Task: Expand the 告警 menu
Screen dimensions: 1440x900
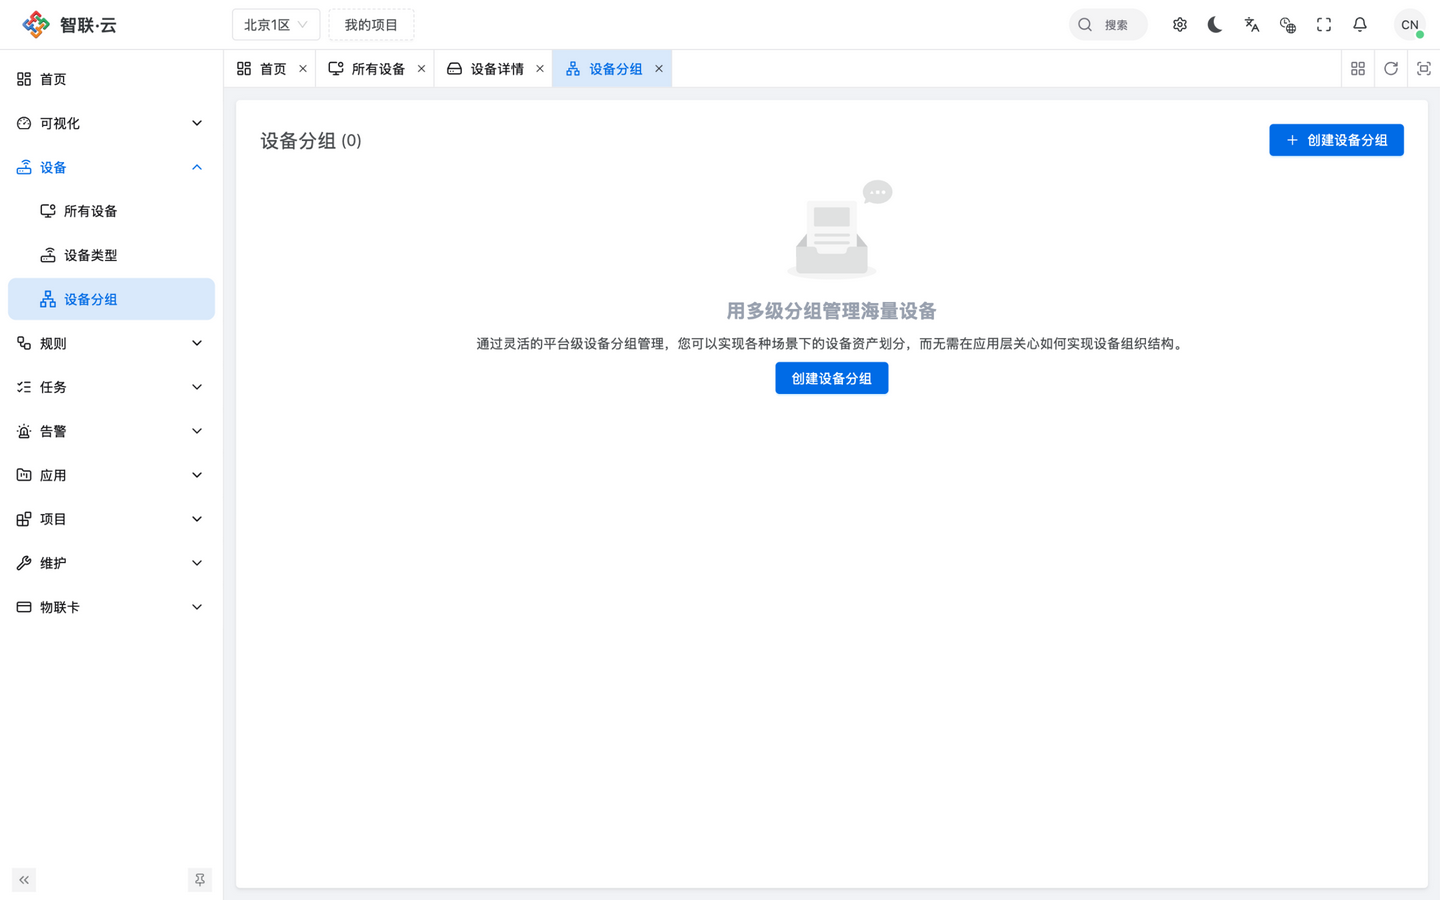Action: point(111,431)
